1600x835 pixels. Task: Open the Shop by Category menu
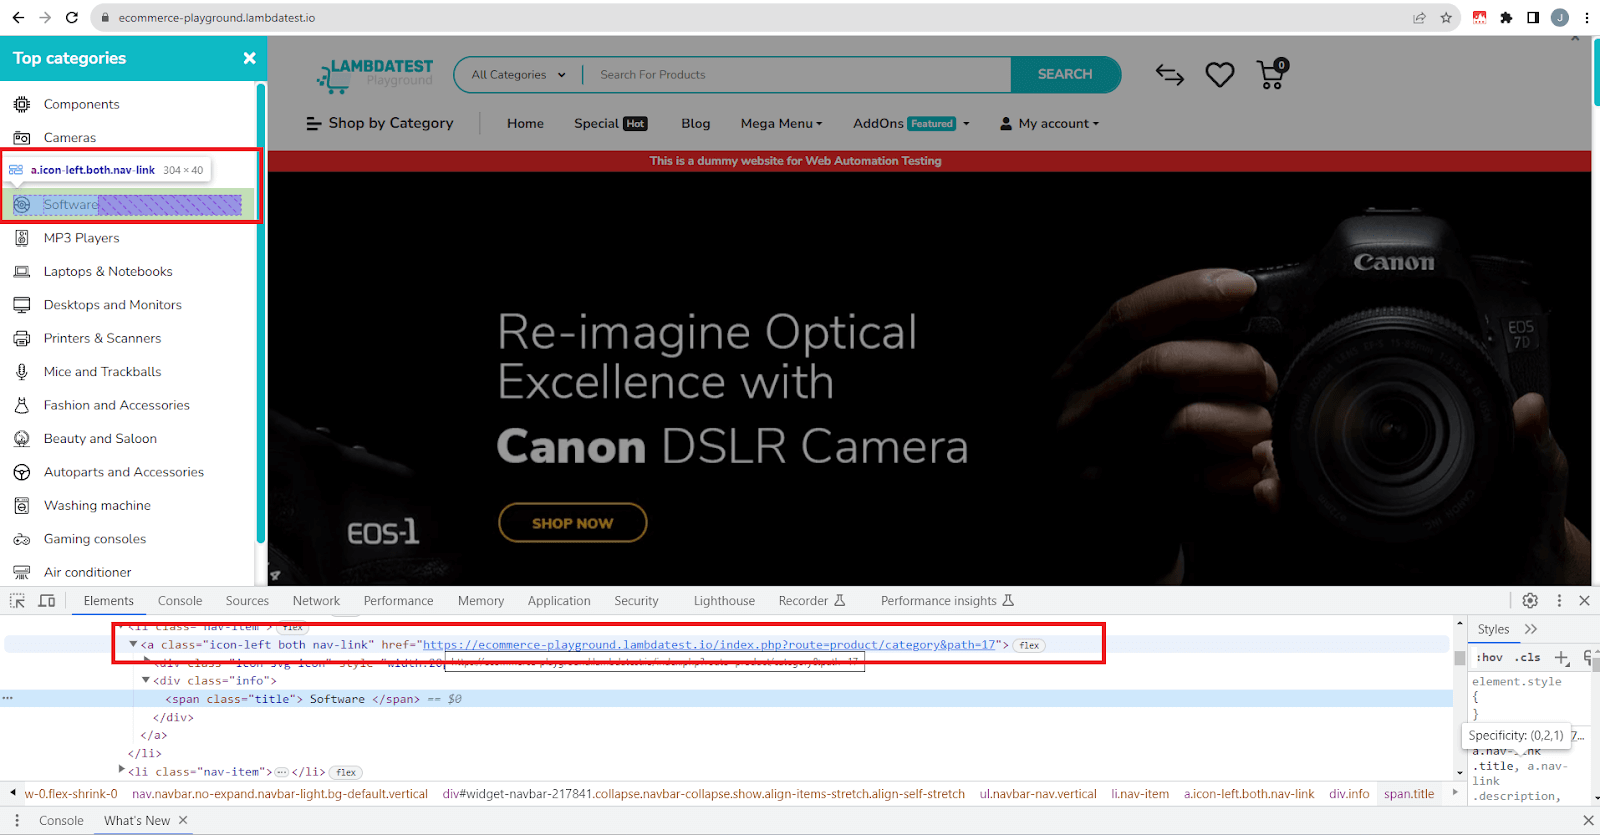tap(380, 123)
